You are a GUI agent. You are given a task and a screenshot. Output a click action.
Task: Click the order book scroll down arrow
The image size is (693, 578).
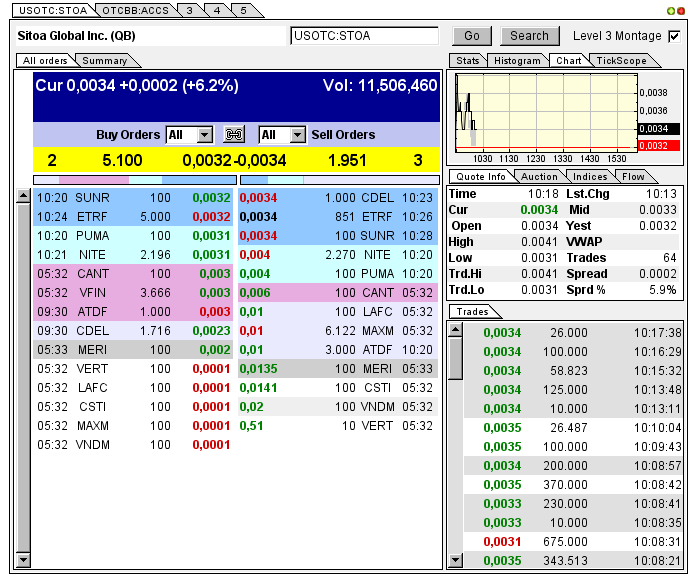23,560
